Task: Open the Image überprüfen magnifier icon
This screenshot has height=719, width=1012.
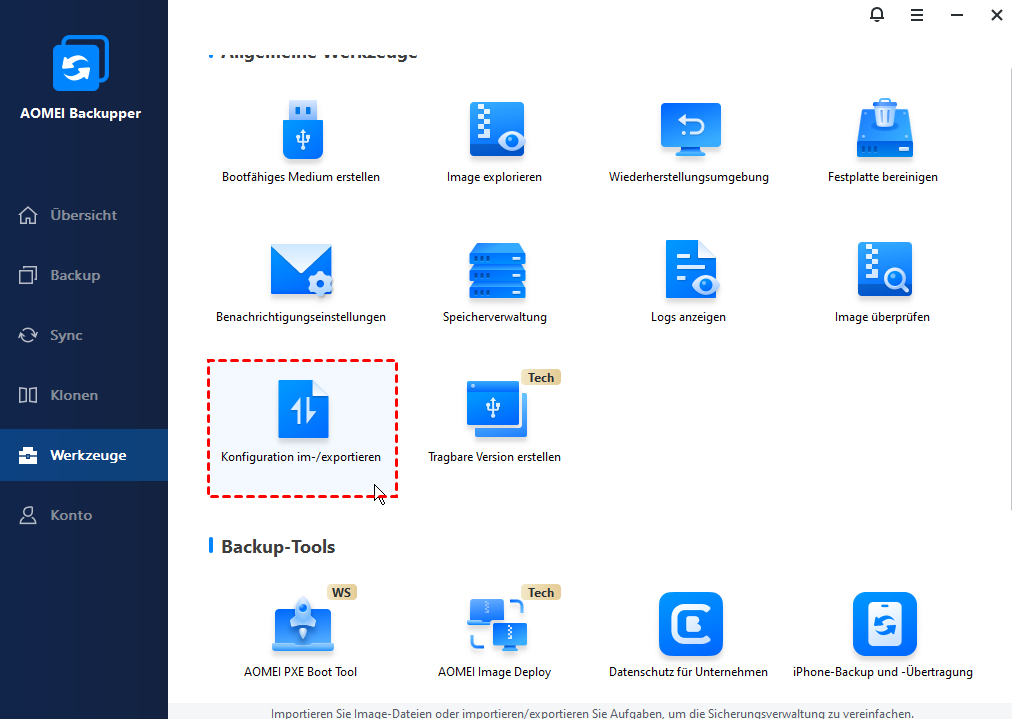Action: (x=884, y=269)
